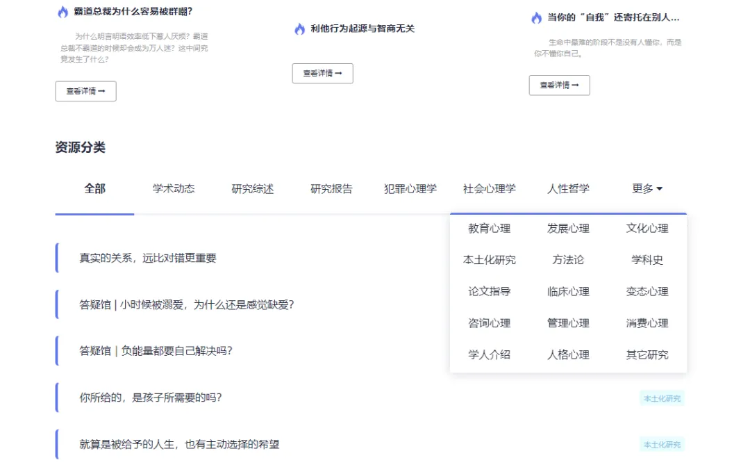Choose 其它研究 from the dropdown menu
This screenshot has height=467, width=750.
[647, 355]
